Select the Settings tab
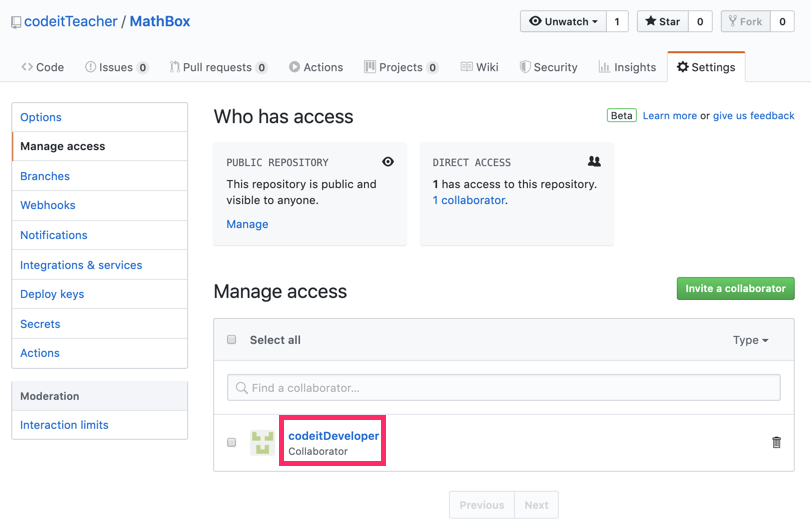This screenshot has height=526, width=811. tap(706, 67)
